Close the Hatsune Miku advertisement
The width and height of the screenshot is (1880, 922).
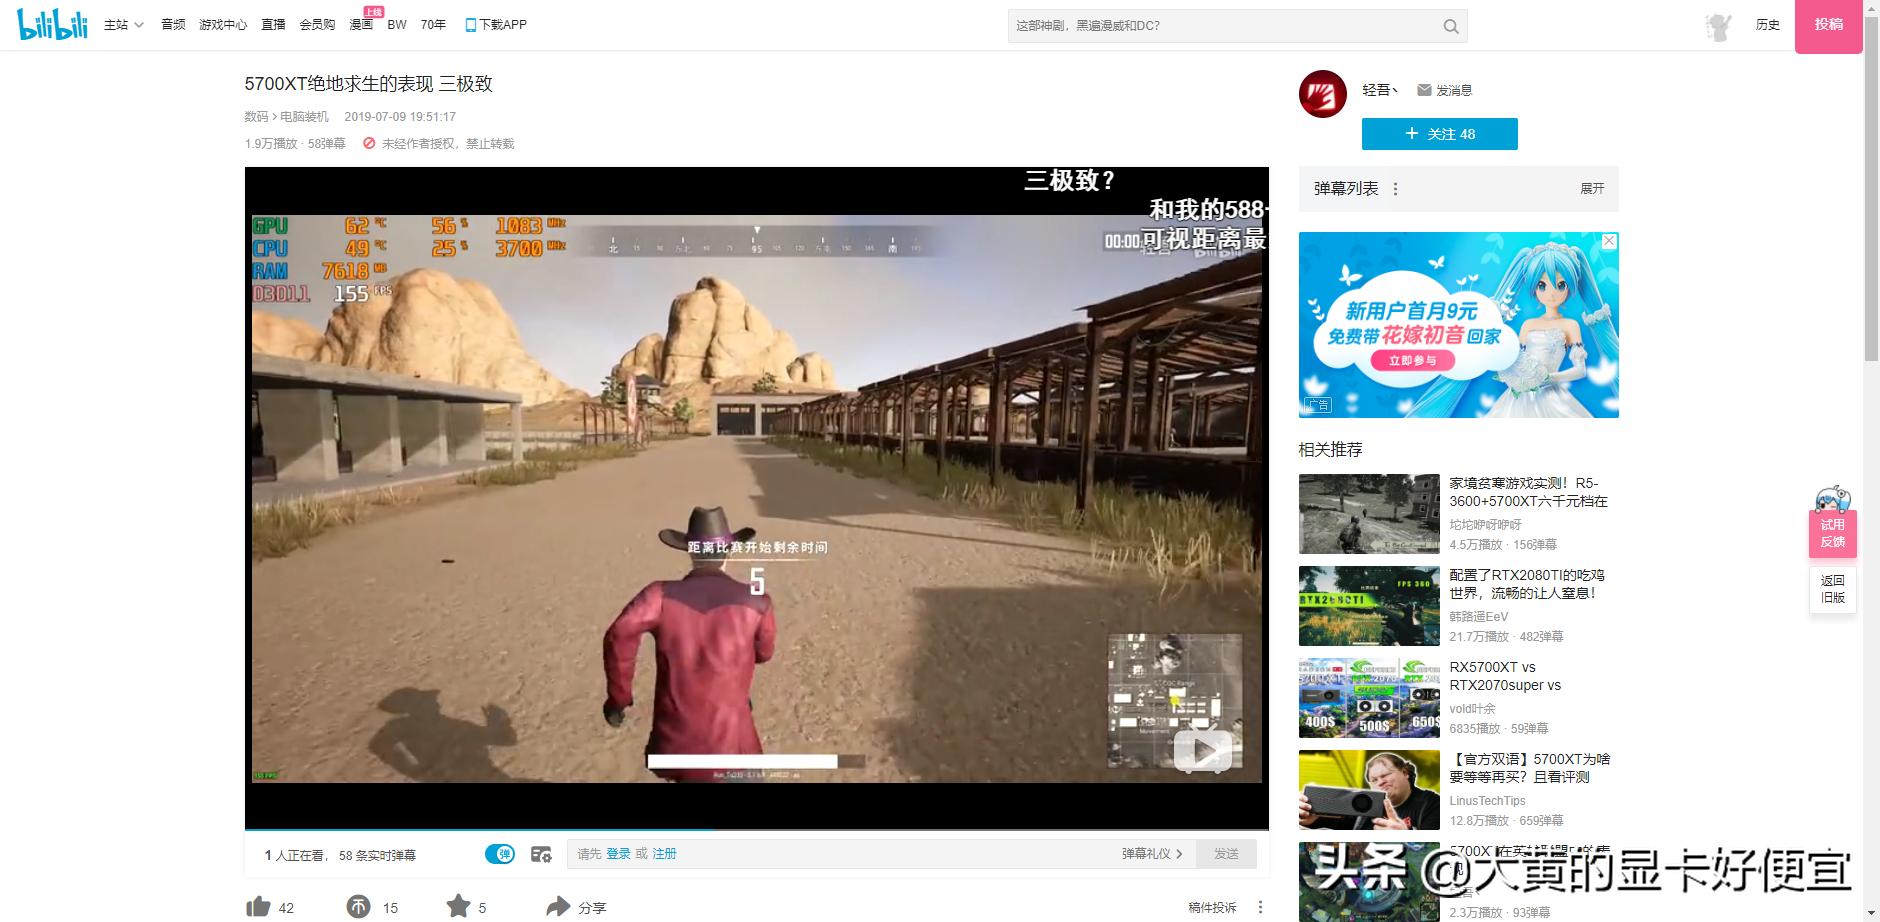click(1609, 241)
